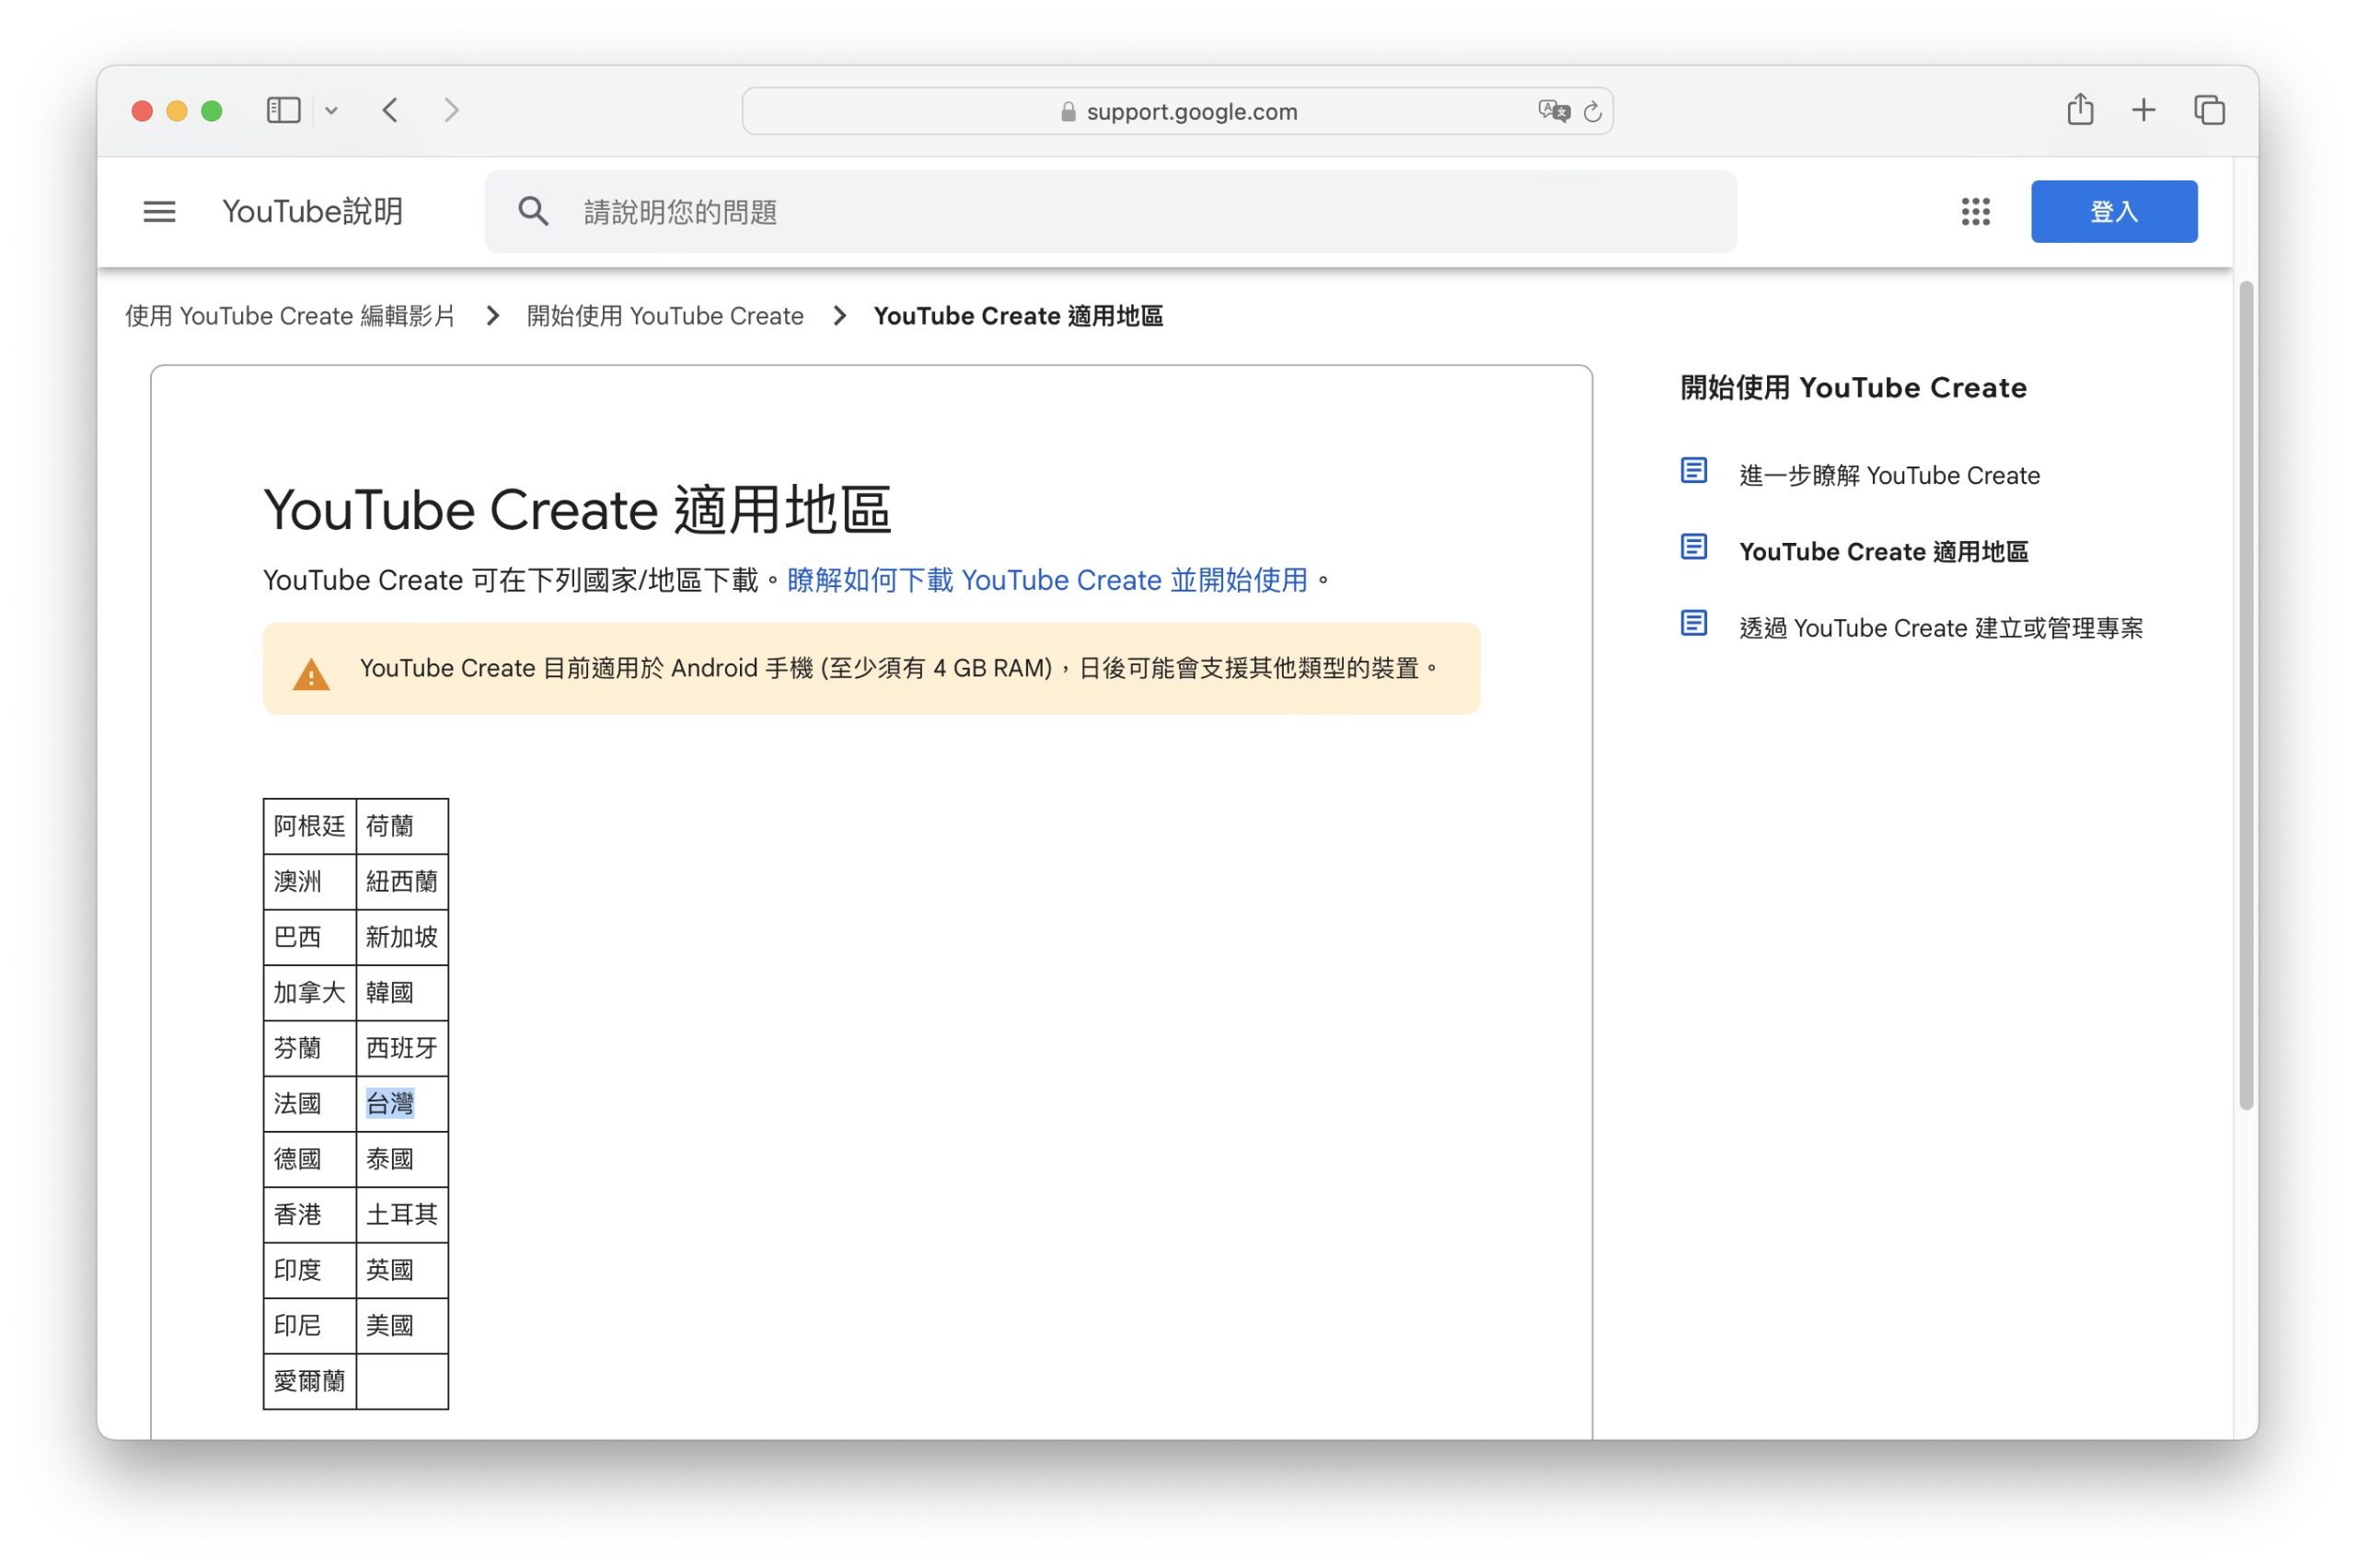Click table cell 韓國

coord(402,993)
